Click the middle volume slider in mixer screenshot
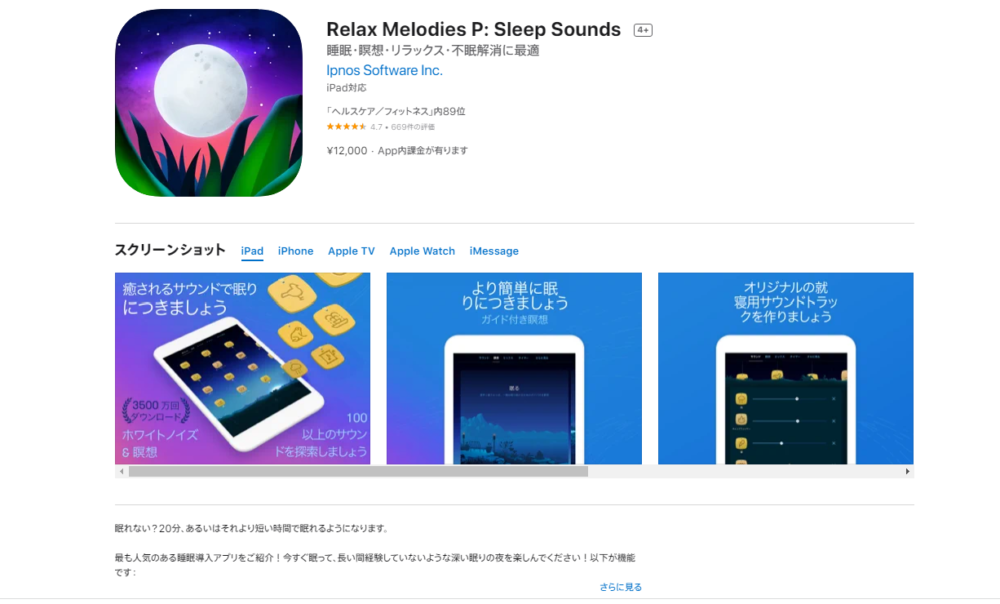This screenshot has width=1000, height=604. point(791,421)
